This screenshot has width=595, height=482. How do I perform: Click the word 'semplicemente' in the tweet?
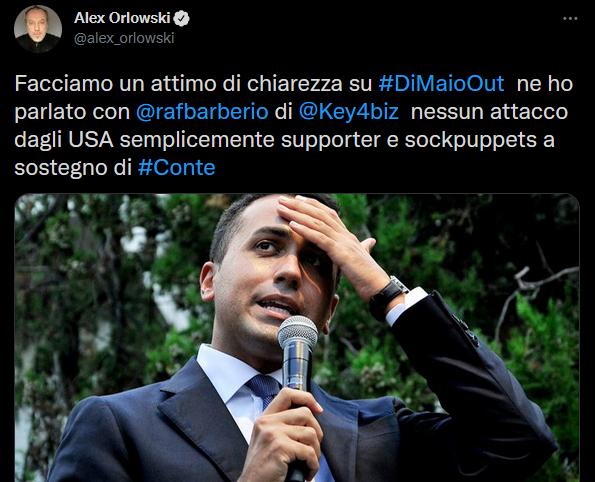197,140
